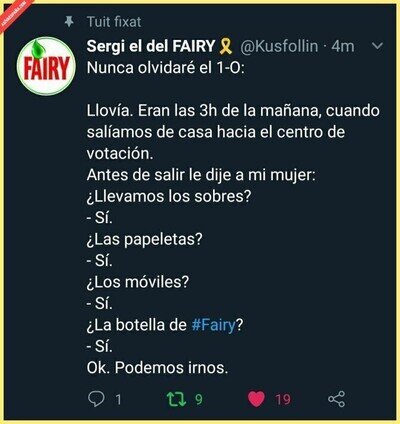The image size is (400, 424).
Task: View the 19 likes count
Action: (283, 399)
